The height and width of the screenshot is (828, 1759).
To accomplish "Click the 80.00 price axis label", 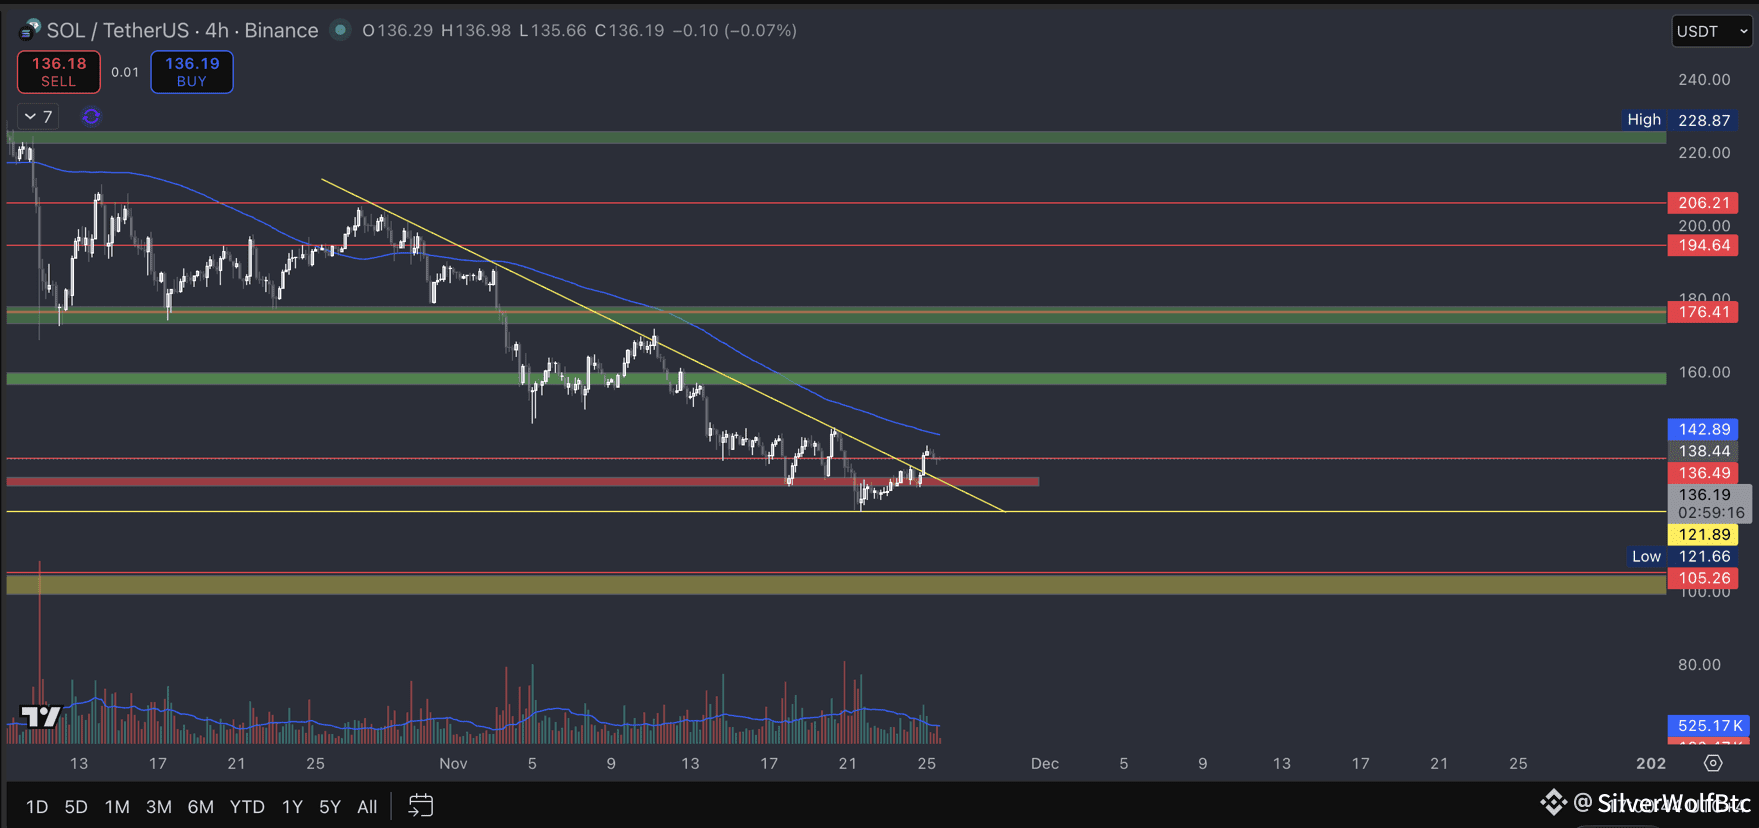I will click(1700, 665).
